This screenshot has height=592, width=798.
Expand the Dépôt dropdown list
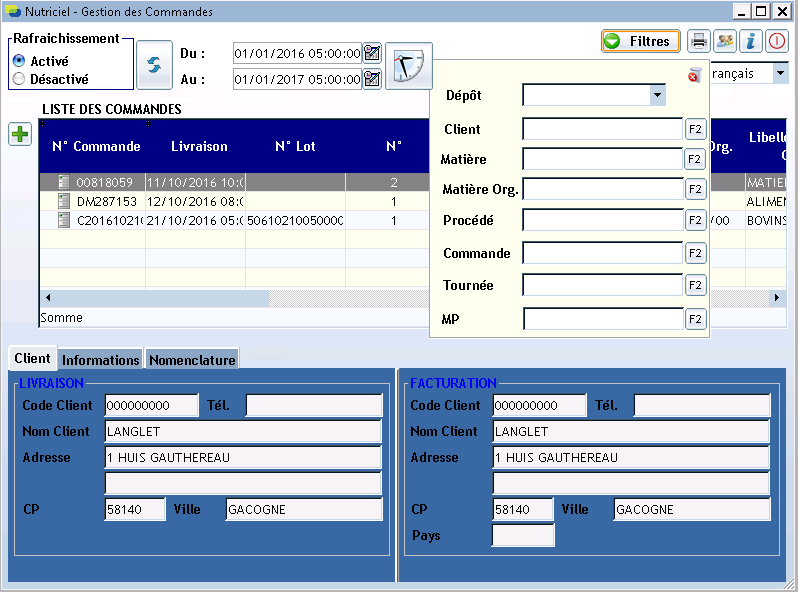657,95
